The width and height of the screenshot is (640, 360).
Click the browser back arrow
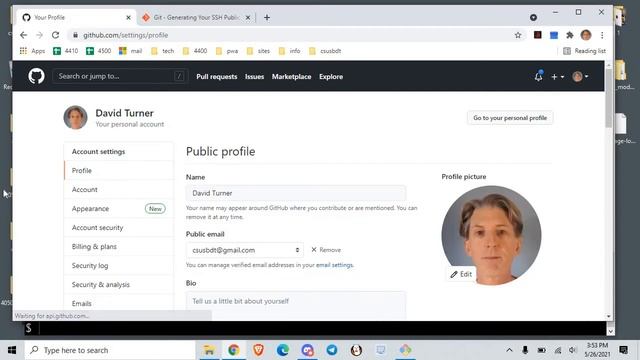pos(23,35)
